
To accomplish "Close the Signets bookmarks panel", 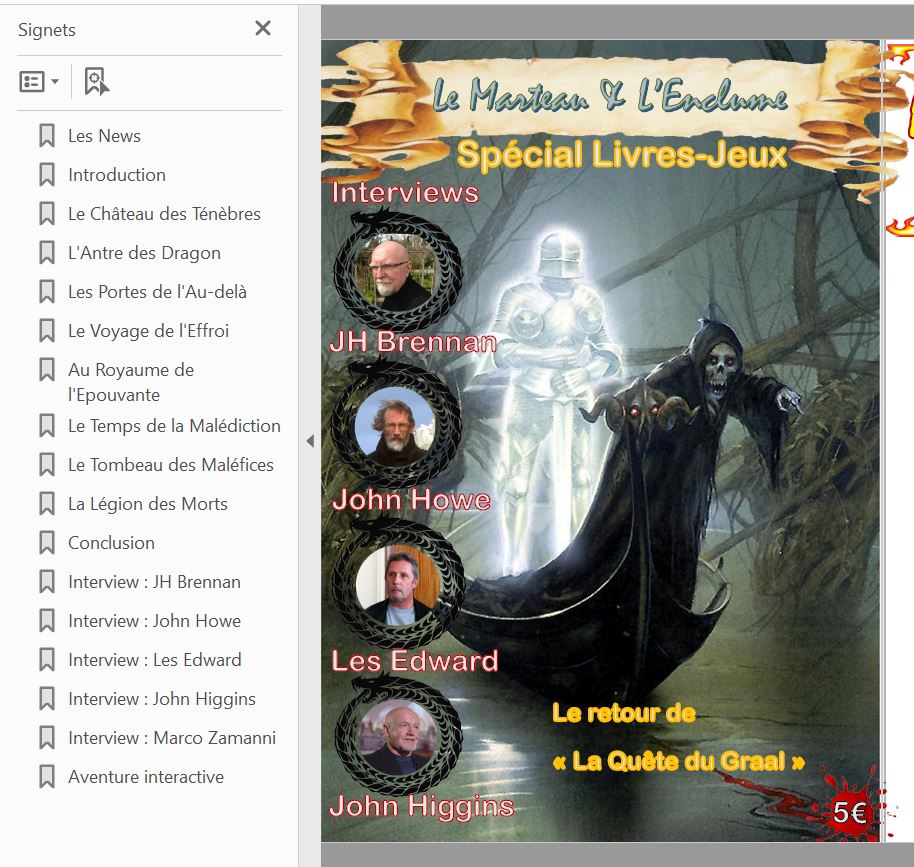I will (x=263, y=28).
